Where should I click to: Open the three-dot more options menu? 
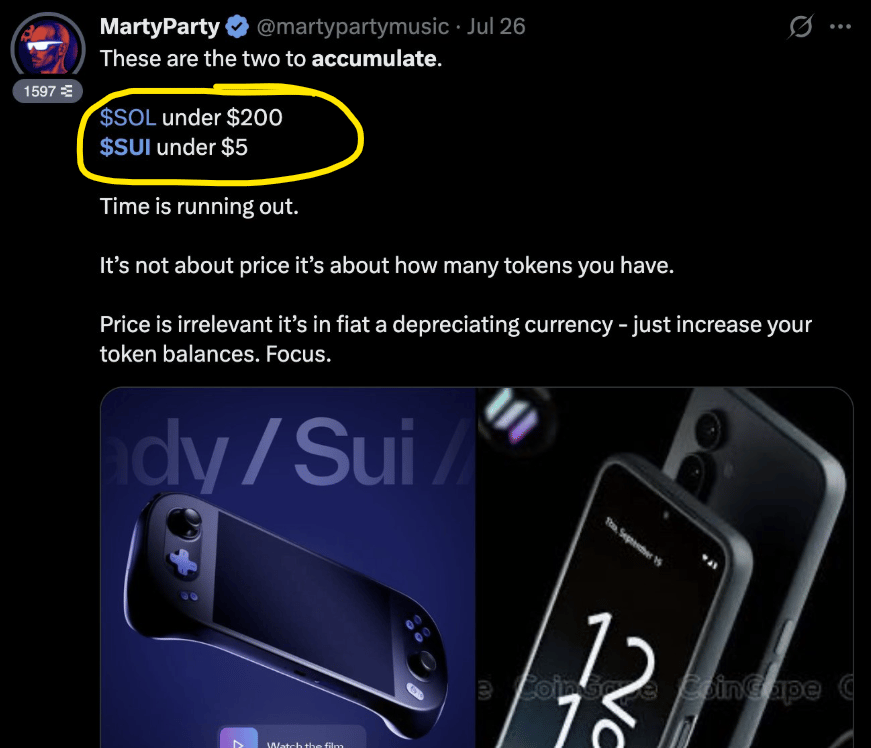coord(840,26)
